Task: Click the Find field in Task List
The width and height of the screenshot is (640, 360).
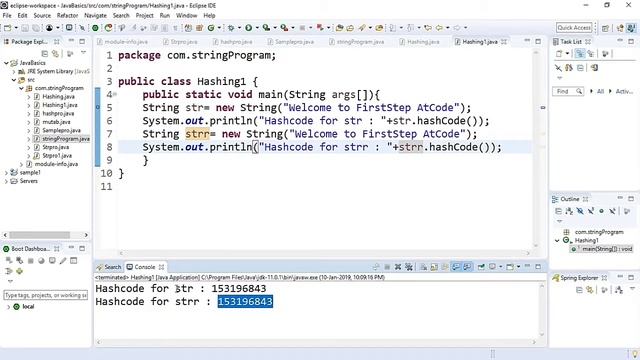Action: point(568,91)
